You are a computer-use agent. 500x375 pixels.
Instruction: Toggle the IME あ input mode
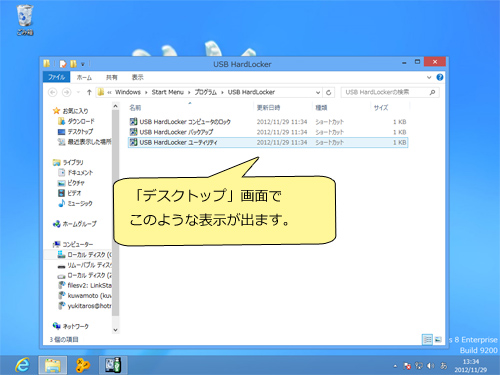(443, 366)
